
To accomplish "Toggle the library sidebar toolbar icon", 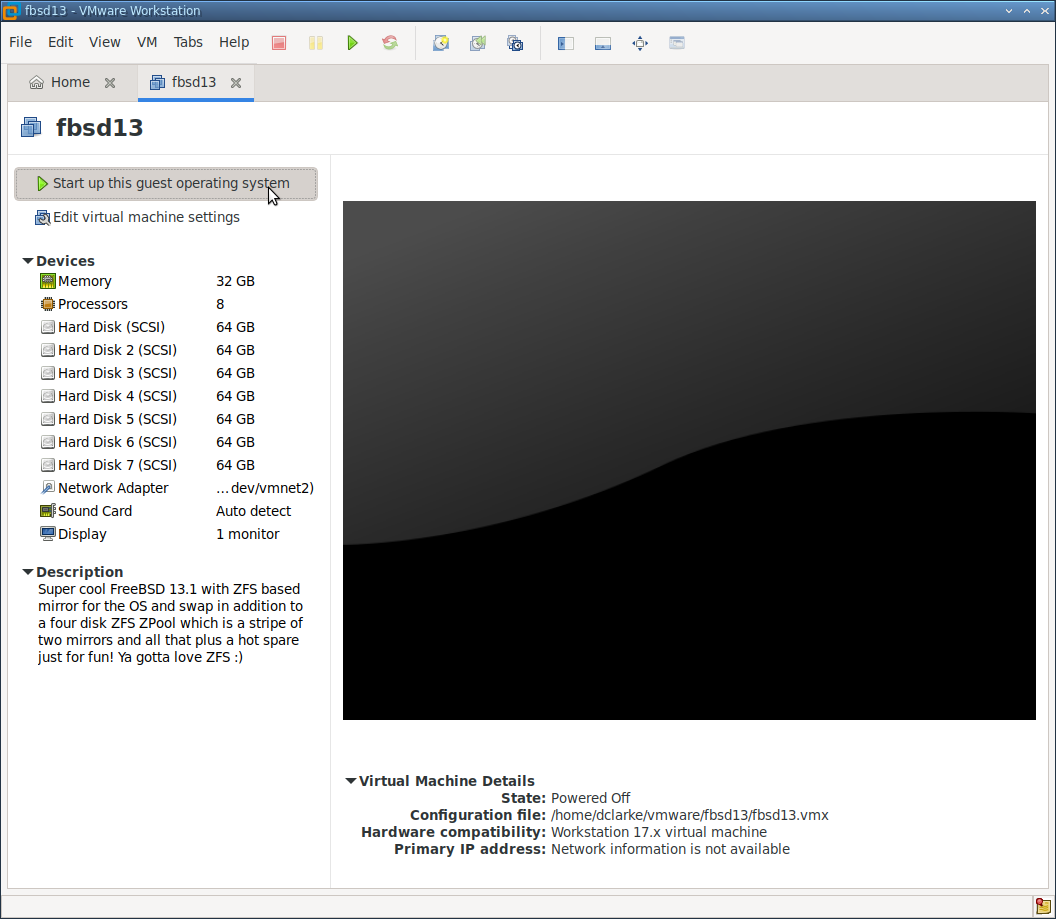I will tap(565, 43).
